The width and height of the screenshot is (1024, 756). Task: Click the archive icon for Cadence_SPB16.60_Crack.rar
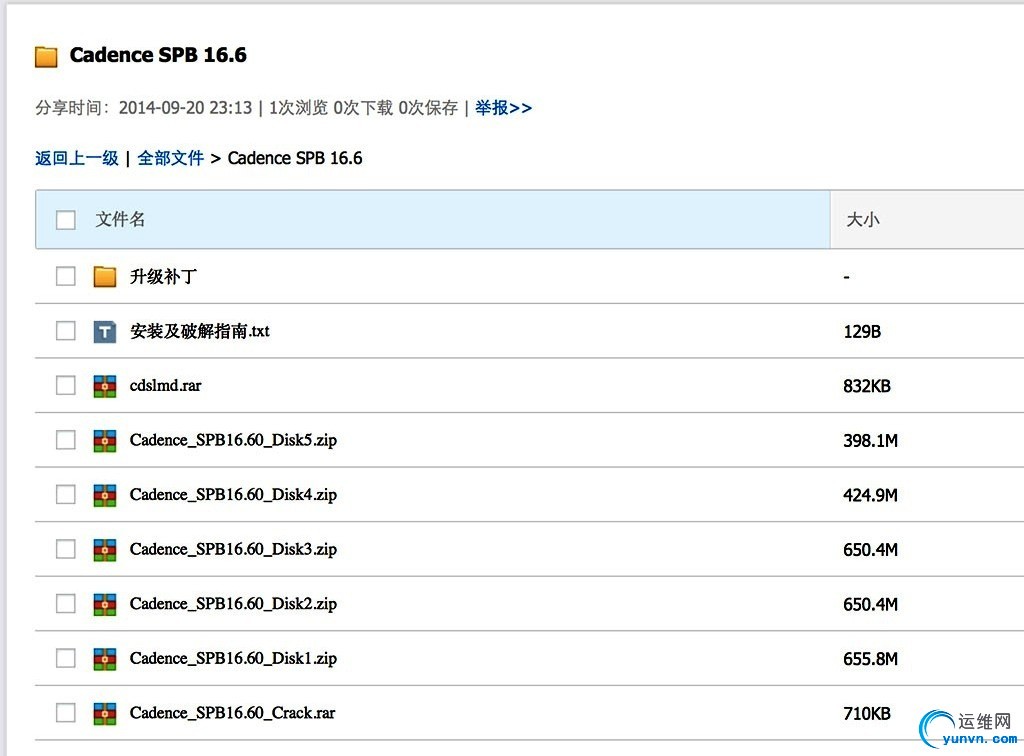click(x=105, y=714)
